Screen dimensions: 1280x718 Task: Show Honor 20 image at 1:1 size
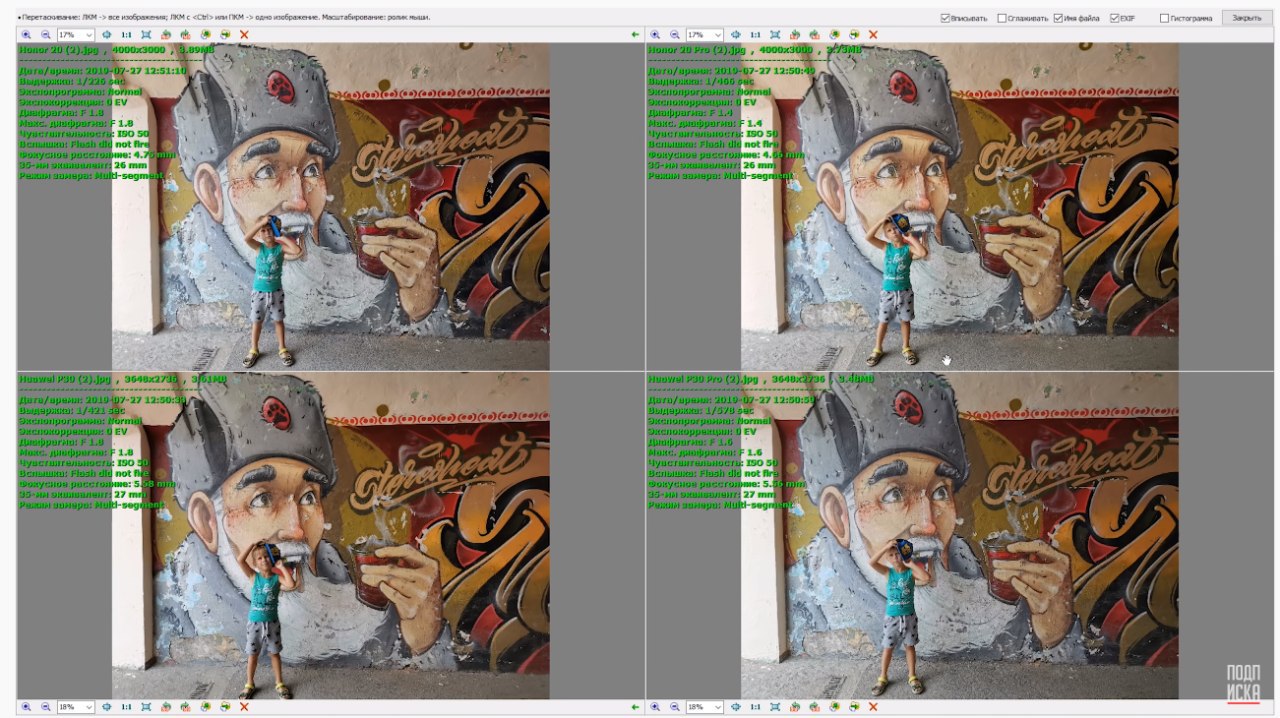[x=126, y=34]
